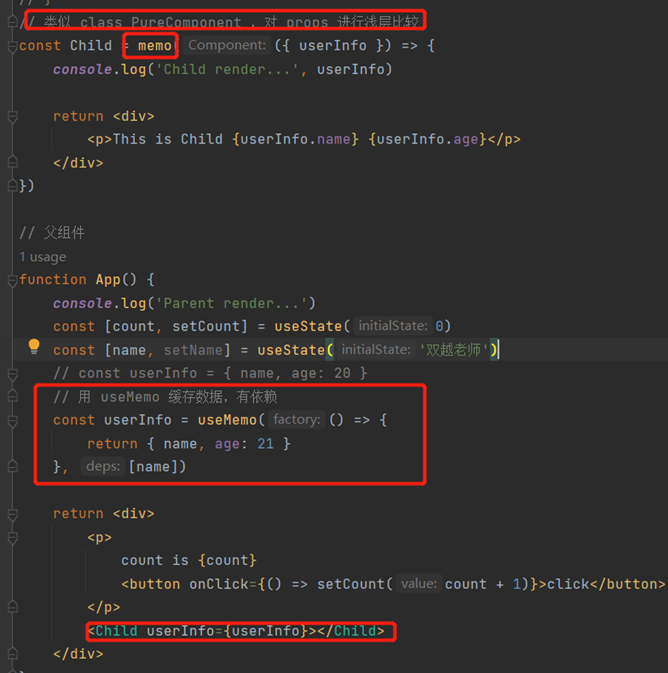This screenshot has height=673, width=668.
Task: Collapse the fold marker beside '<p>' opening tag
Action: [x=12, y=538]
